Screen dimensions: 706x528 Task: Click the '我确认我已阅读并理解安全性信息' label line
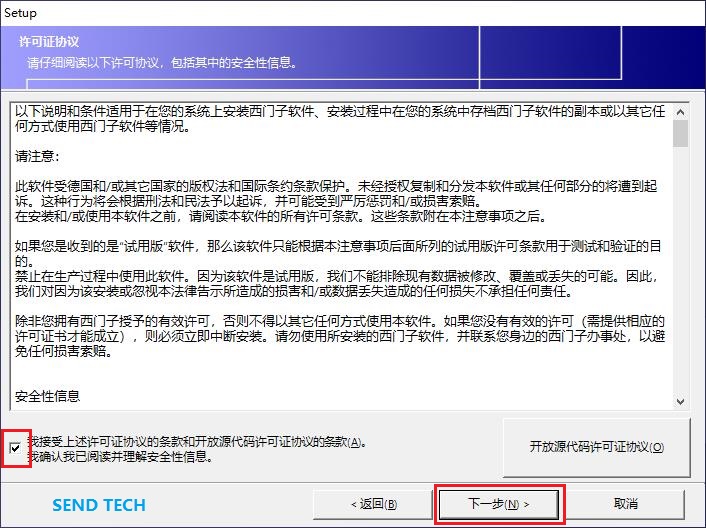[119, 457]
